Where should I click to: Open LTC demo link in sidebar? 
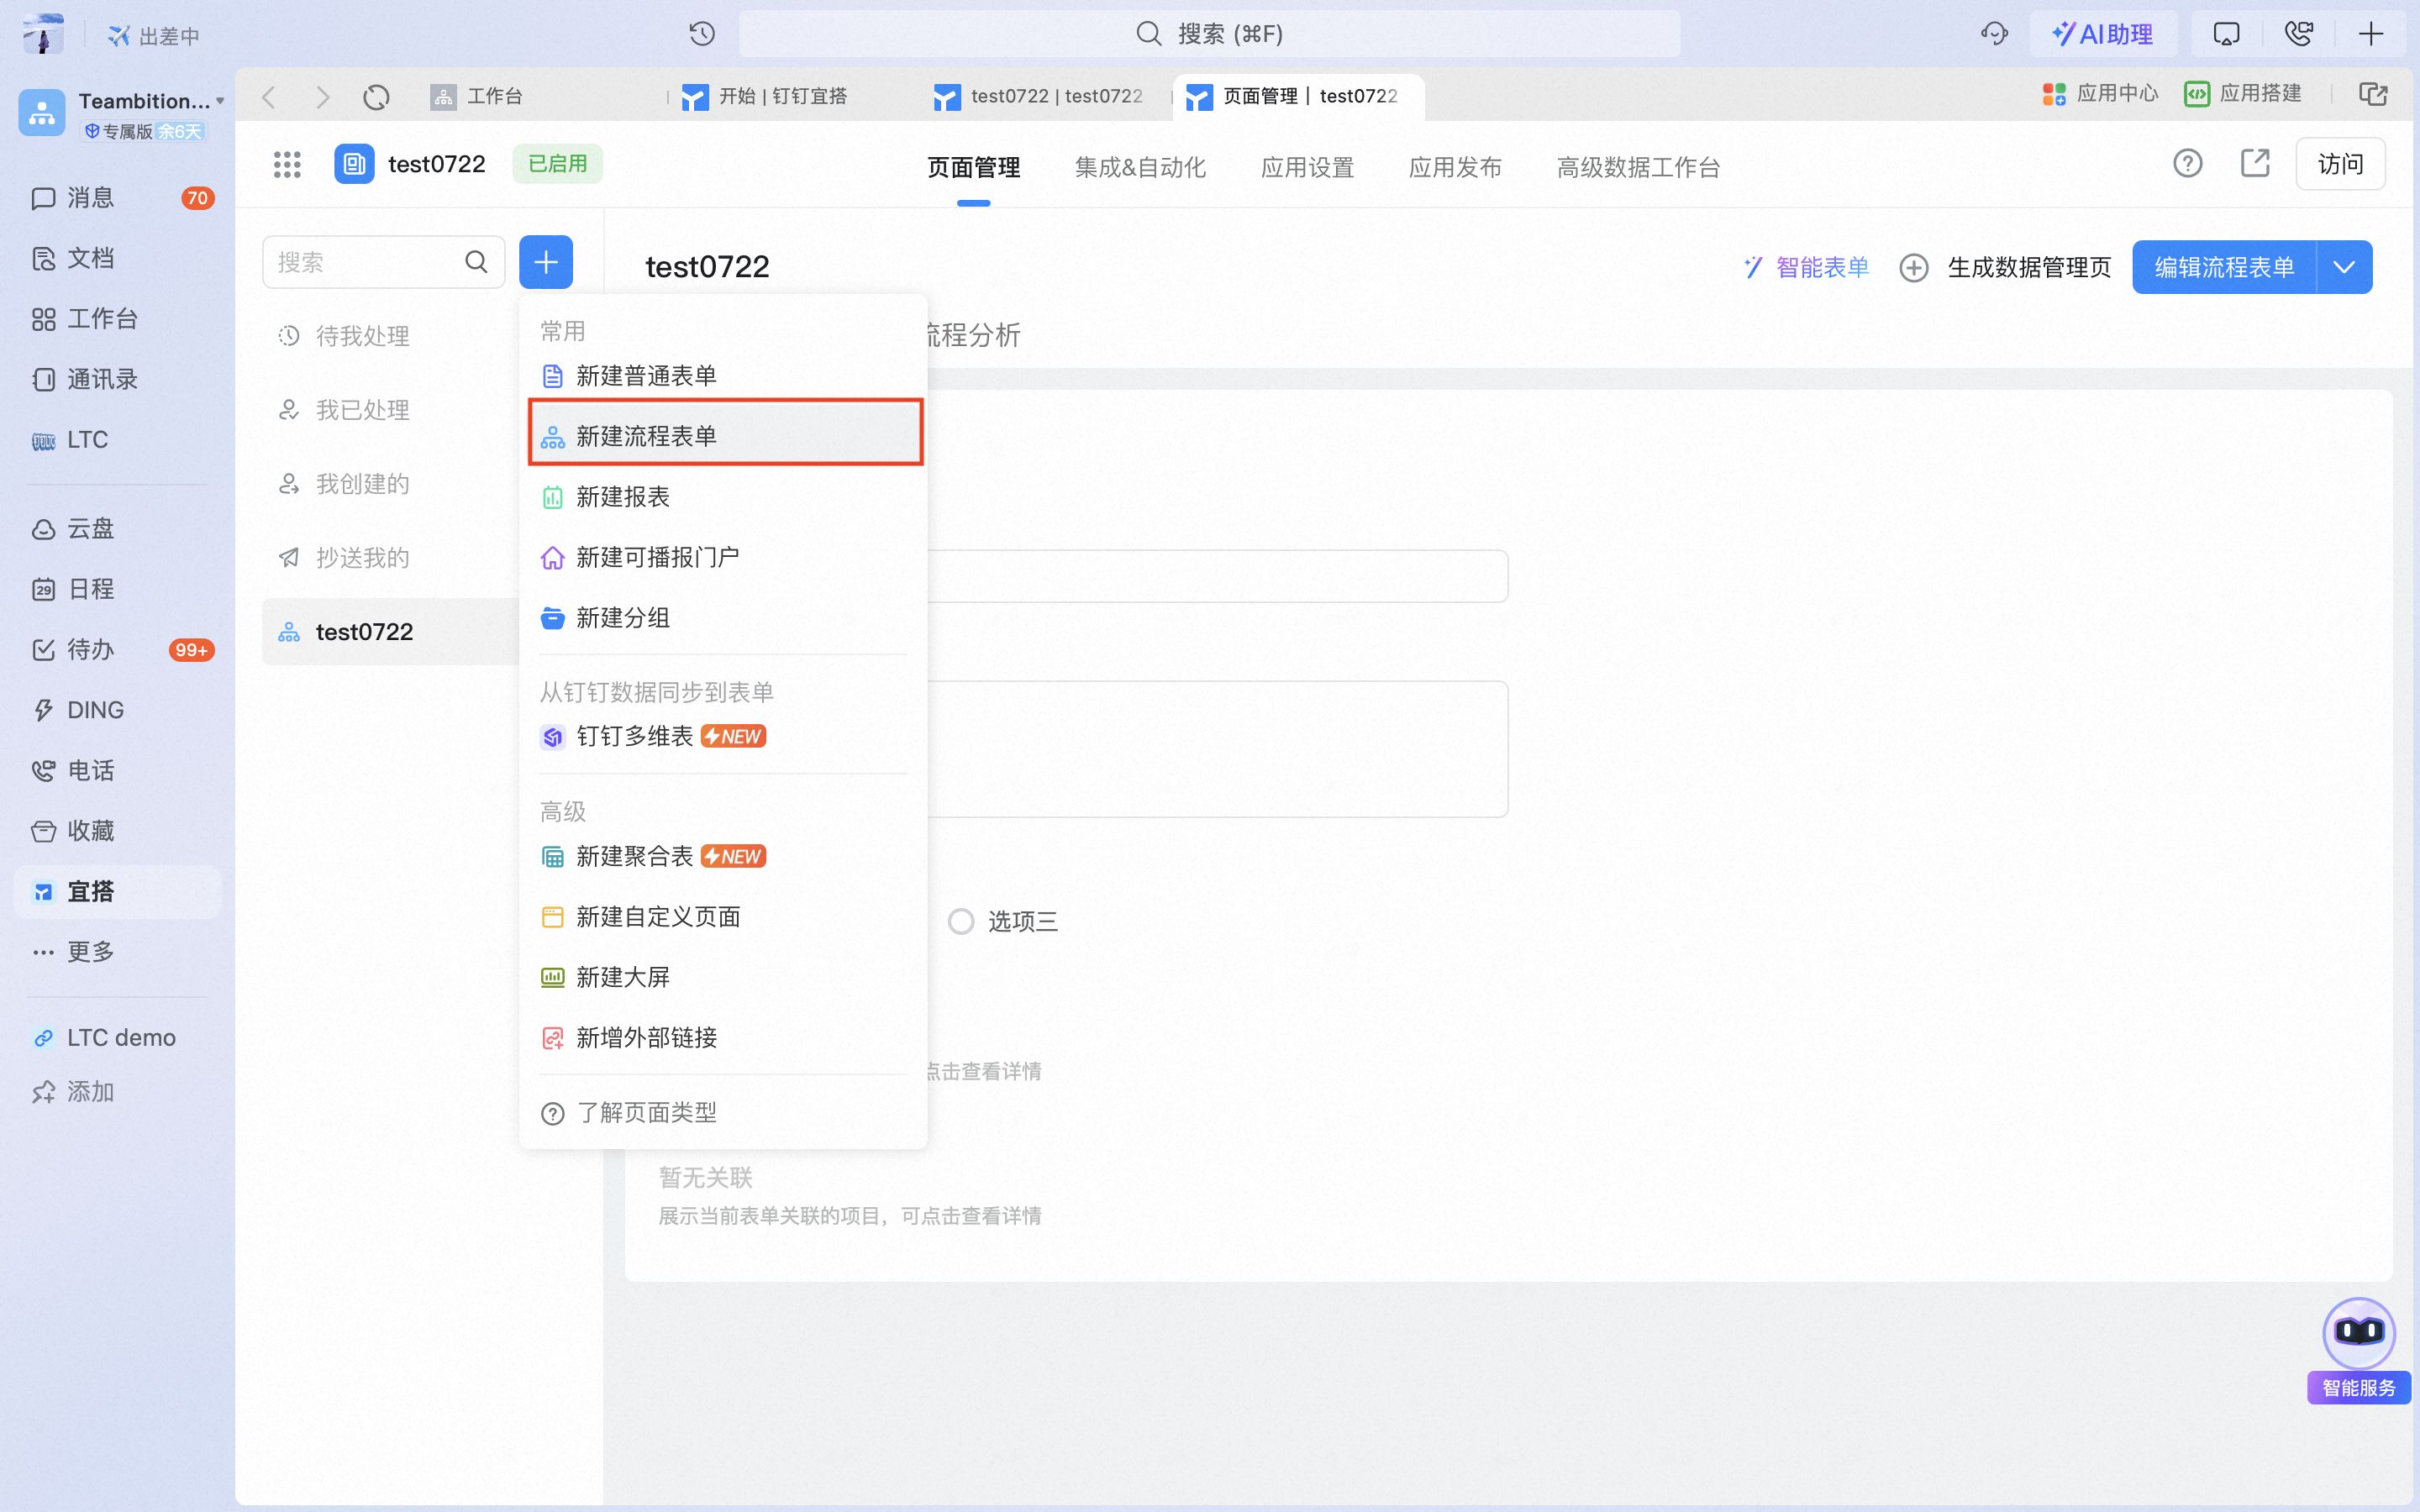(118, 1038)
